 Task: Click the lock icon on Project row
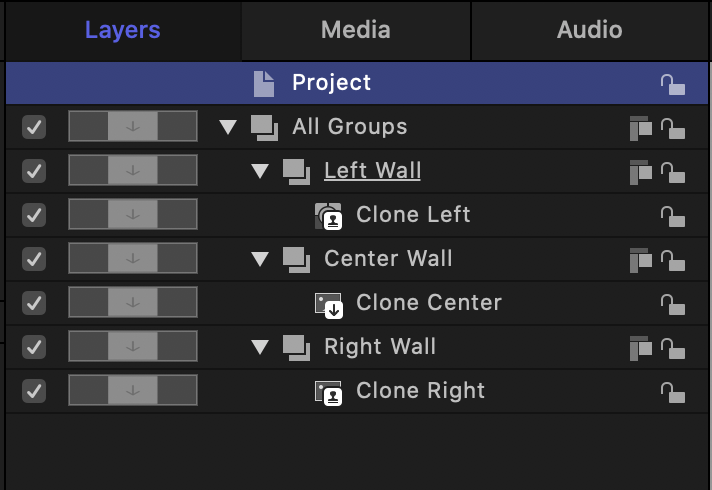pos(673,85)
